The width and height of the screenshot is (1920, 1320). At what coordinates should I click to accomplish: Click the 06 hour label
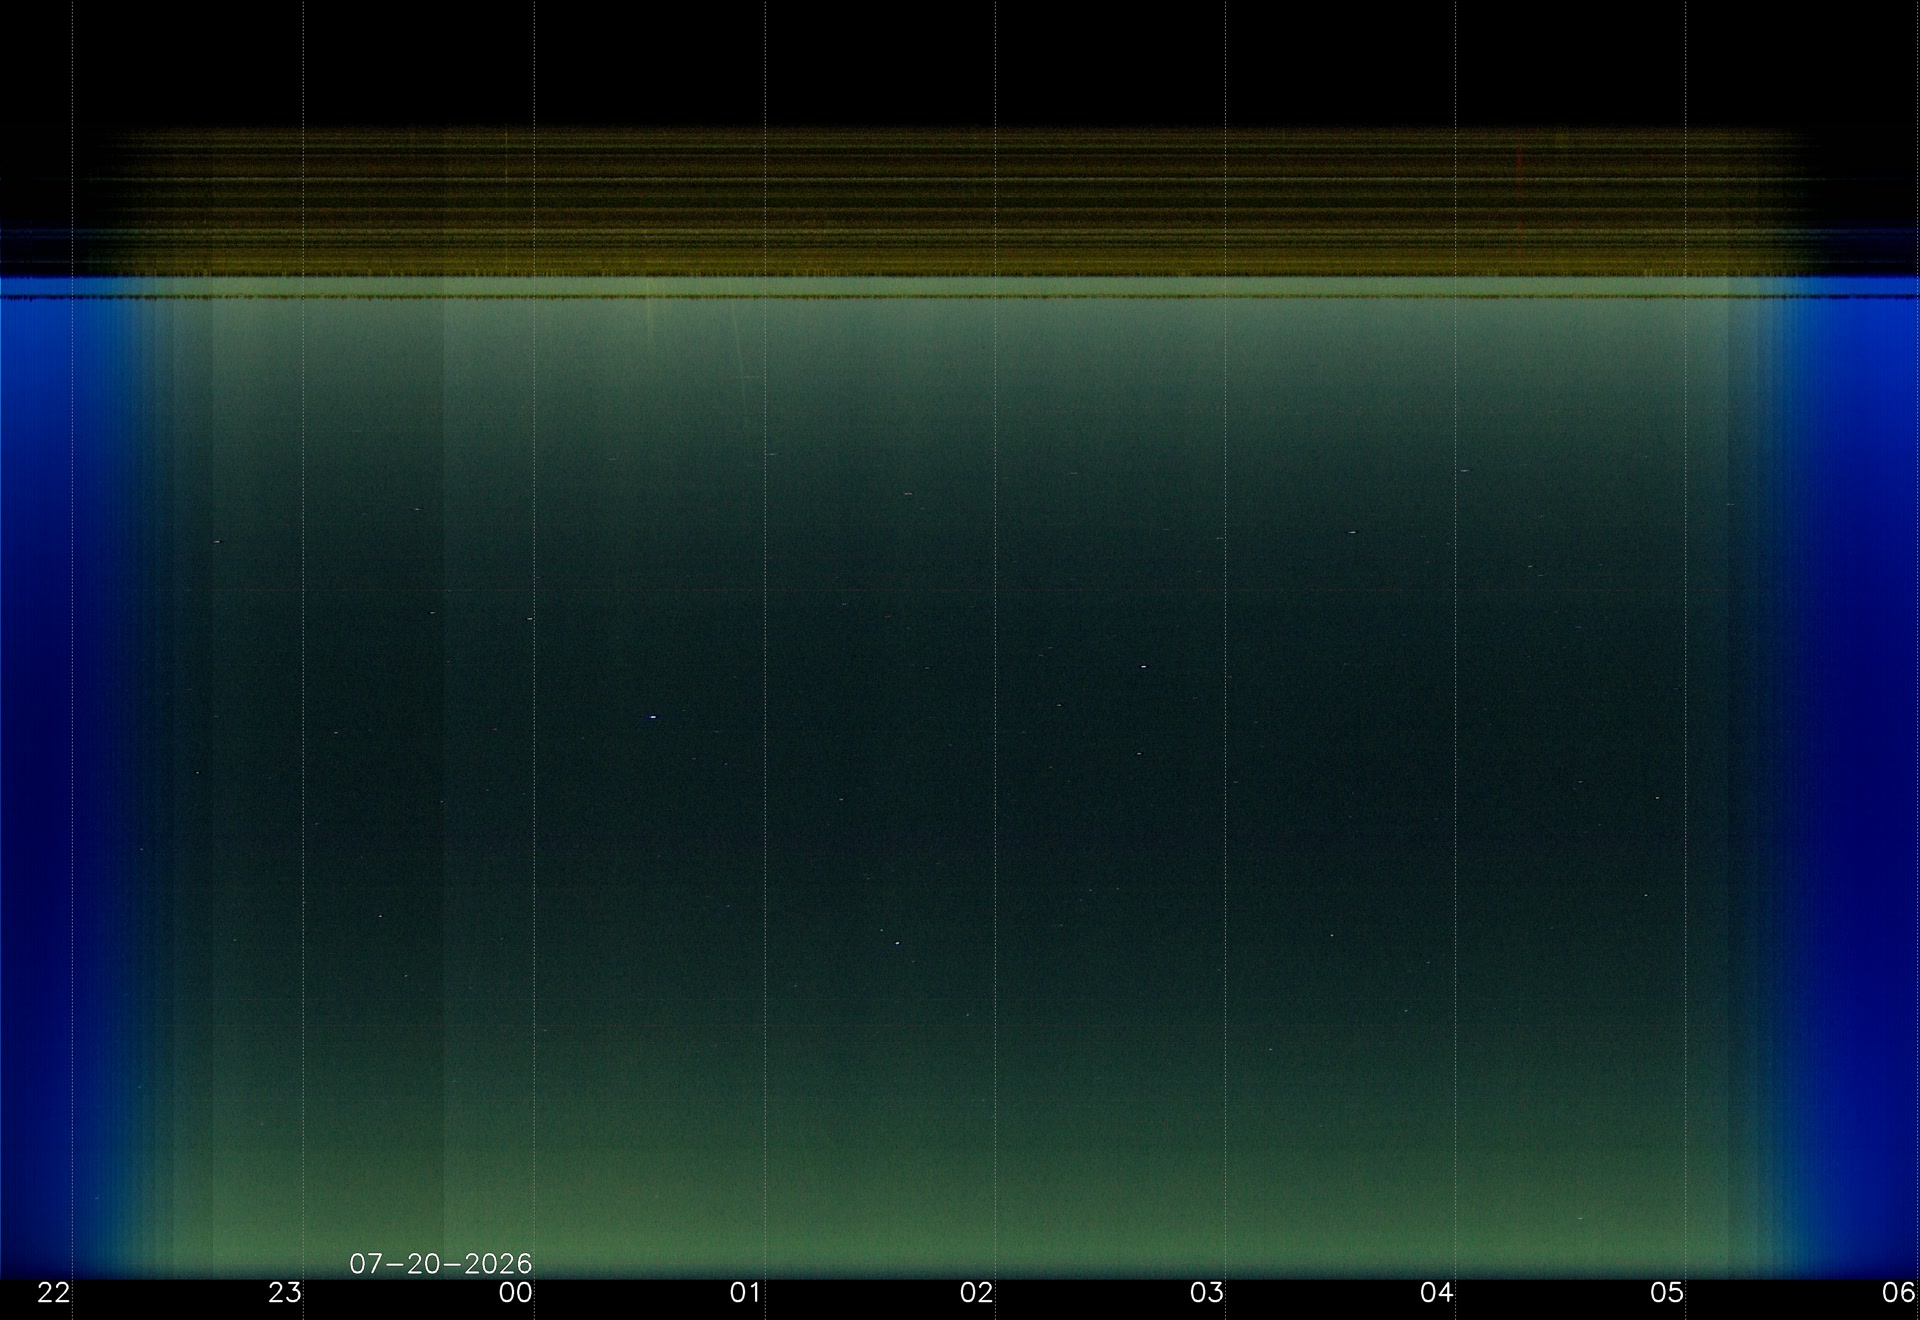(1899, 1293)
